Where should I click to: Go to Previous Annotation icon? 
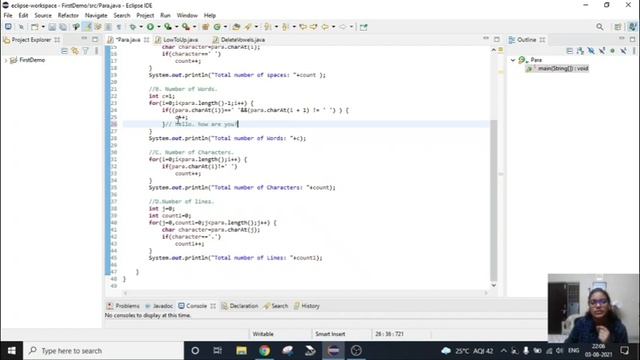click(285, 27)
